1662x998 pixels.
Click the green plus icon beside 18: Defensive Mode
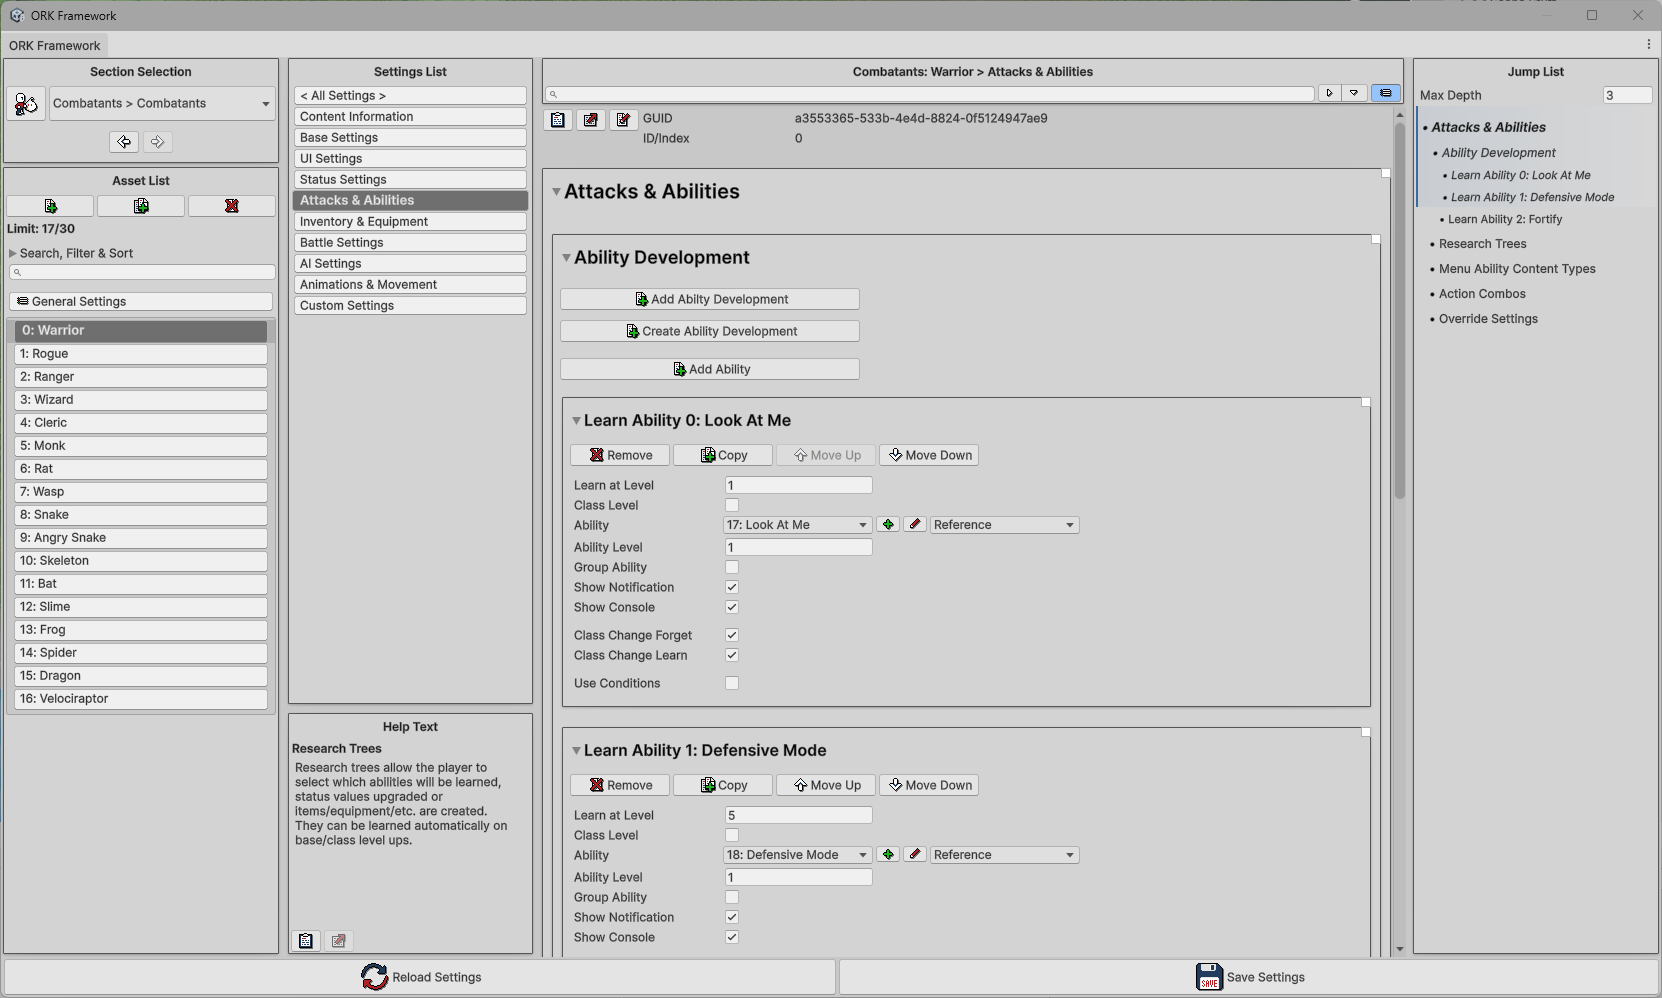[x=888, y=855]
